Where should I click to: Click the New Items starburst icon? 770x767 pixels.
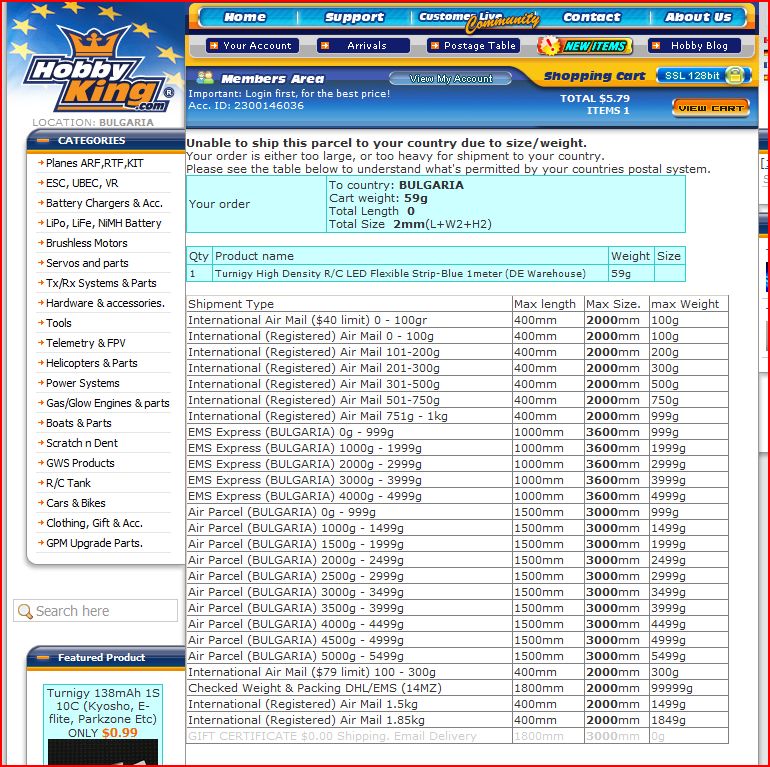(x=549, y=46)
